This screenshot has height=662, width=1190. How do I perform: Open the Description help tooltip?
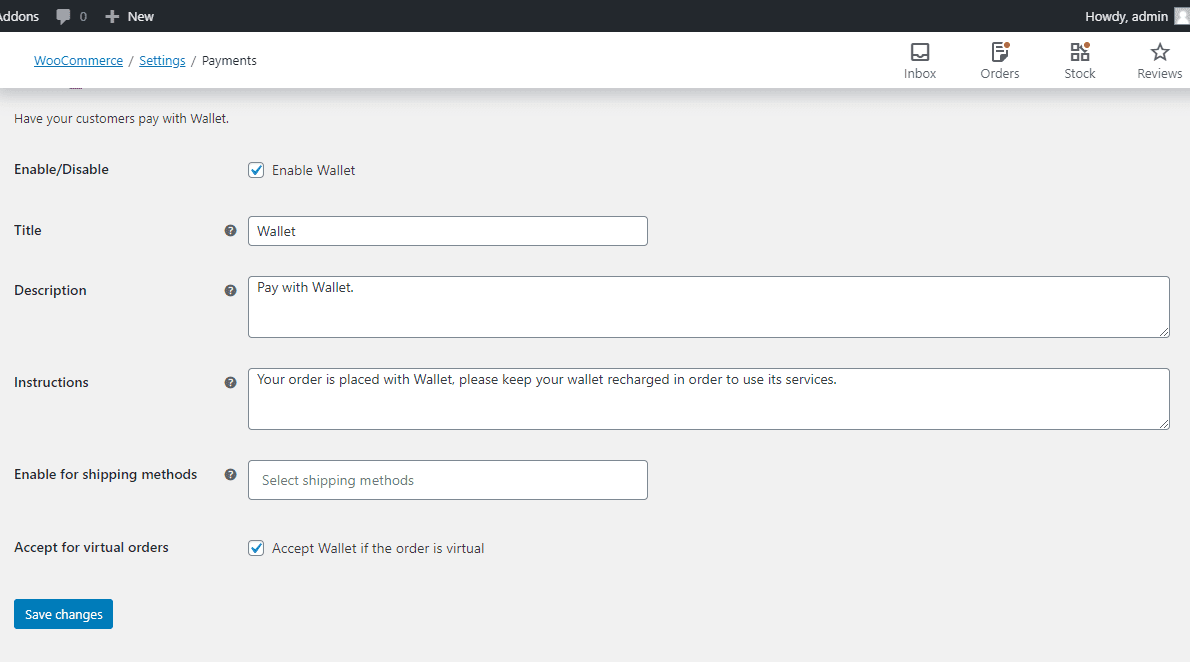click(x=231, y=290)
